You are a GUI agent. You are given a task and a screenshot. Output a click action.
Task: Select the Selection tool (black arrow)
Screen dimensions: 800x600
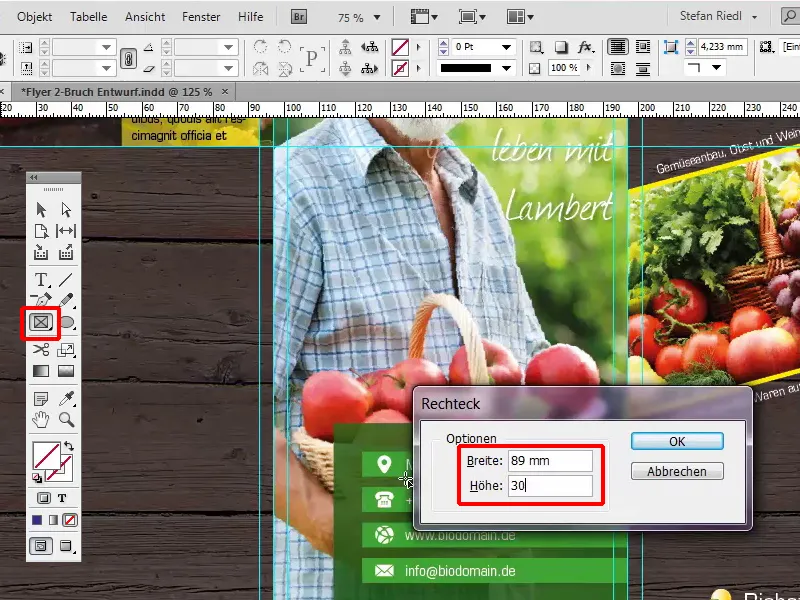point(41,210)
